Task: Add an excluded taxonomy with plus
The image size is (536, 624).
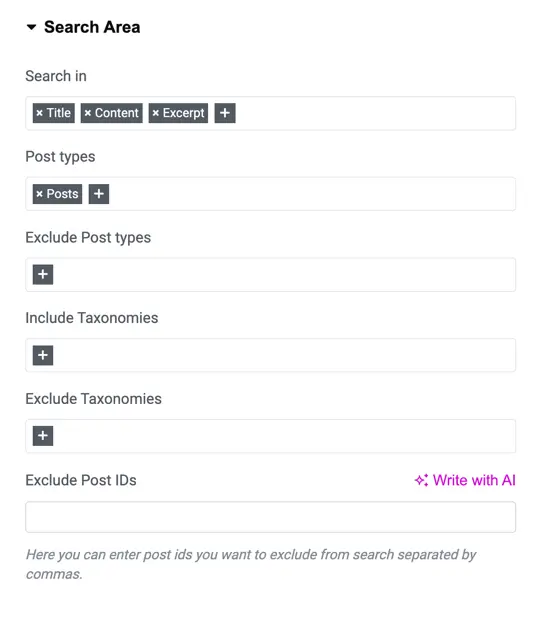Action: 43,436
